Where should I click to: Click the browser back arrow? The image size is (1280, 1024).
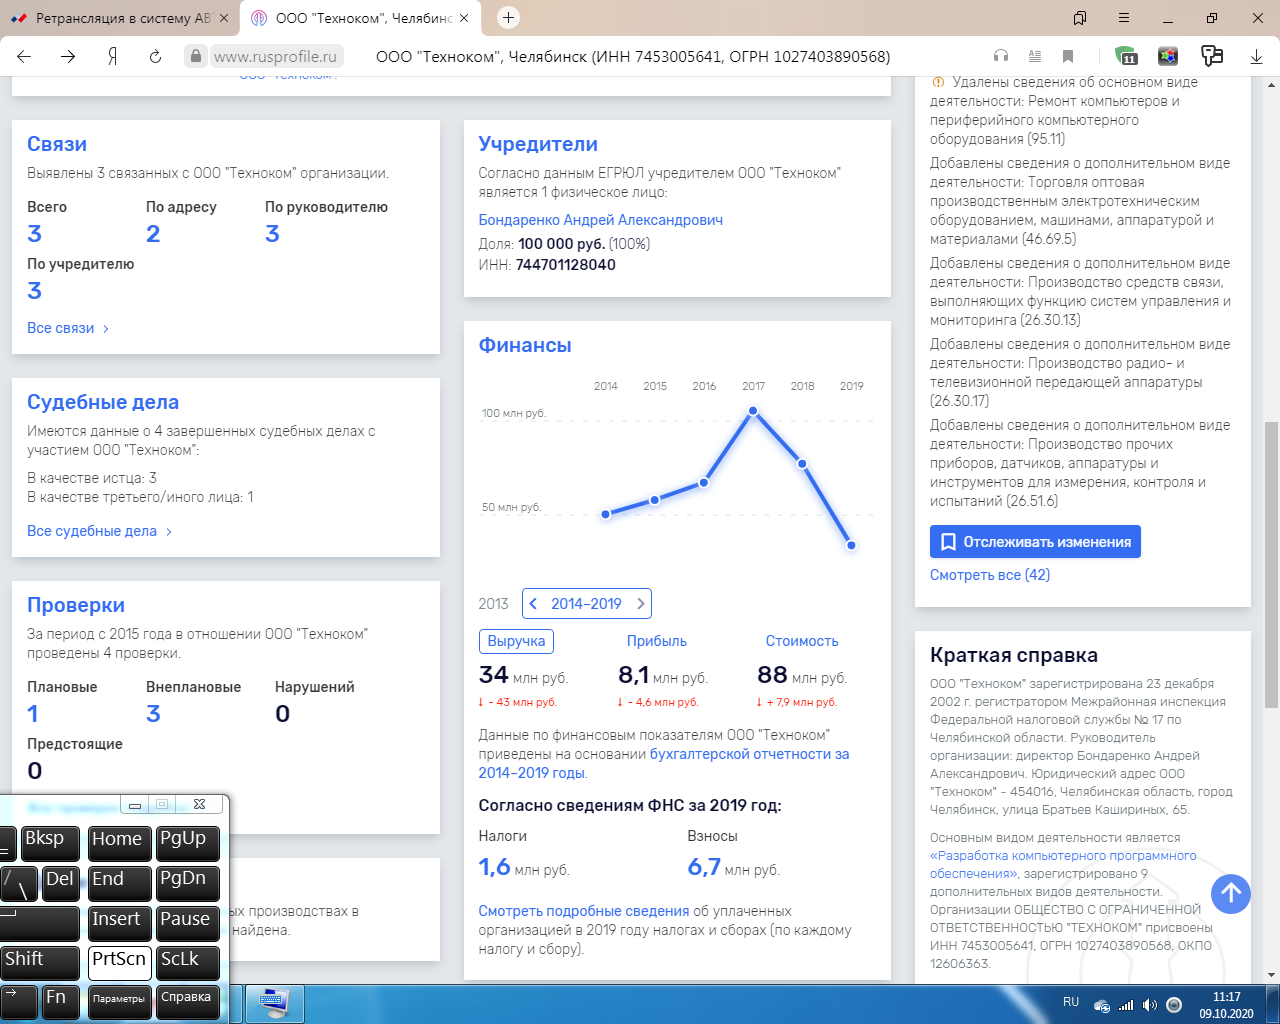[24, 57]
